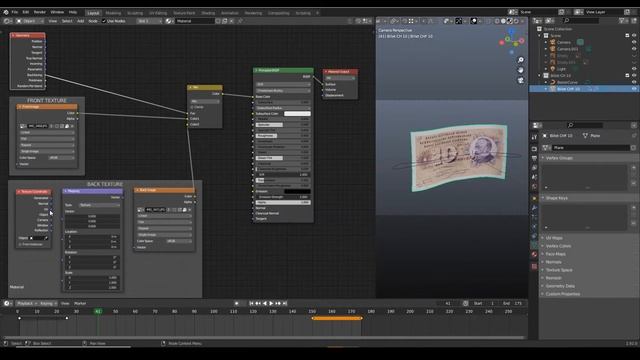Click the outliner filter funnel icon
This screenshot has height=360, width=640.
622,20
